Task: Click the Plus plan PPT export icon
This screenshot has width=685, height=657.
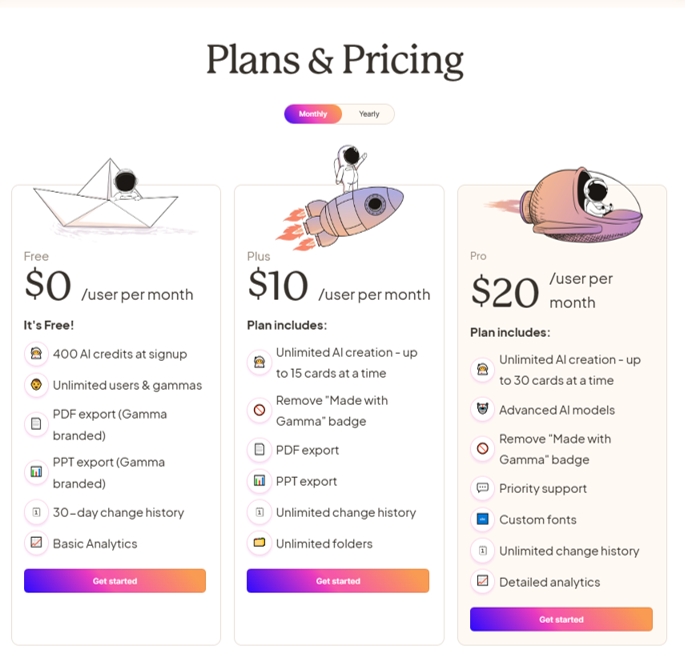Action: pos(259,481)
